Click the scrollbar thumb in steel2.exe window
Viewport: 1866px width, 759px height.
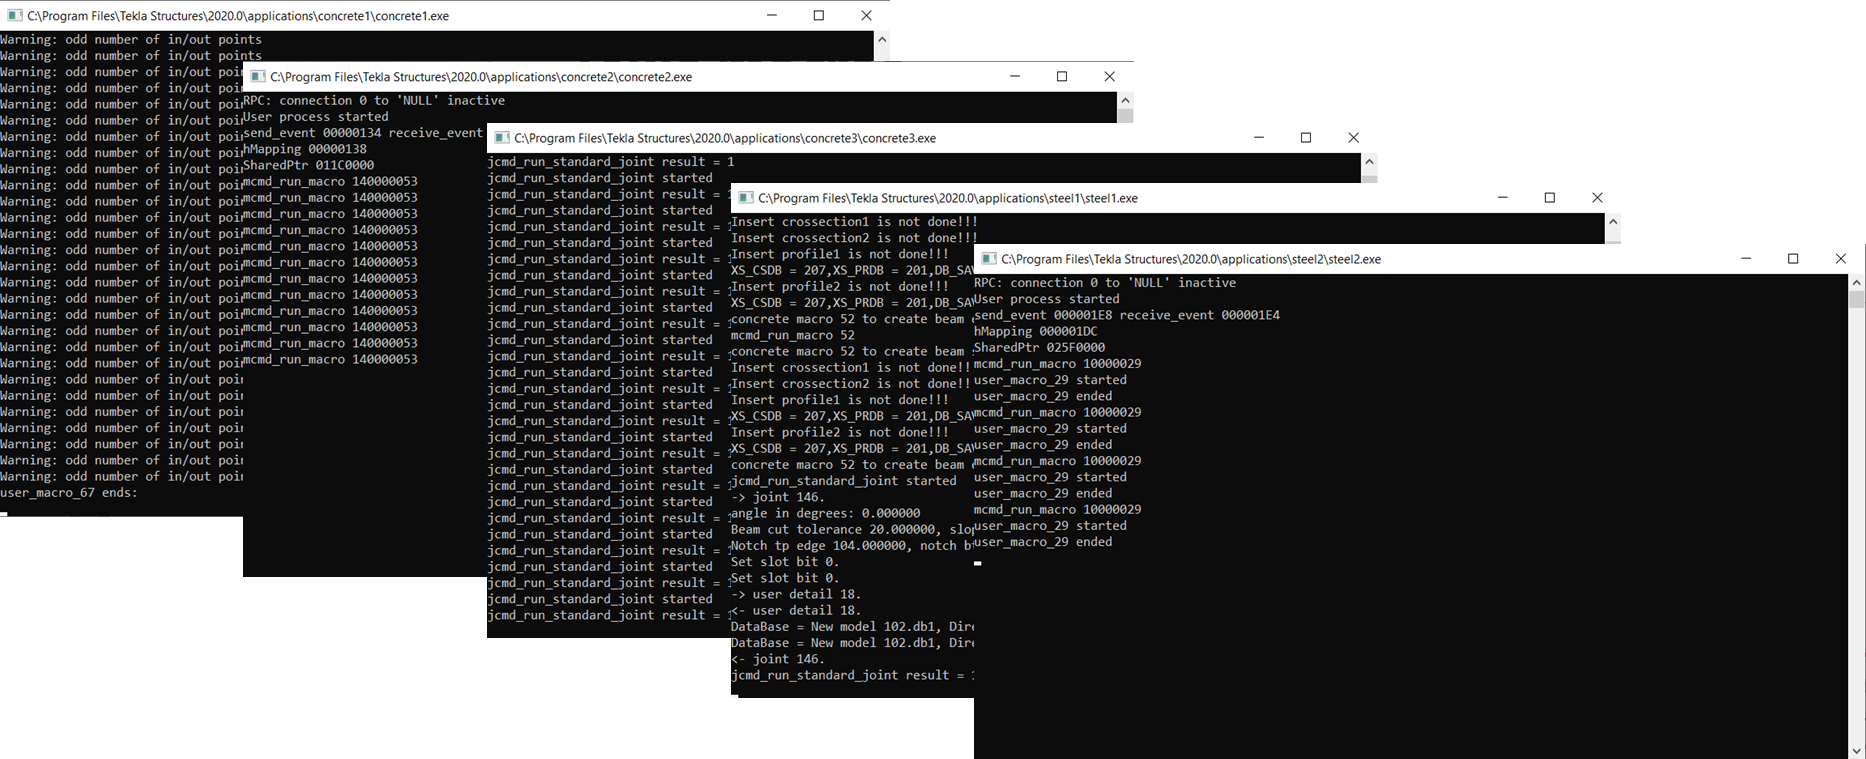[x=1857, y=300]
